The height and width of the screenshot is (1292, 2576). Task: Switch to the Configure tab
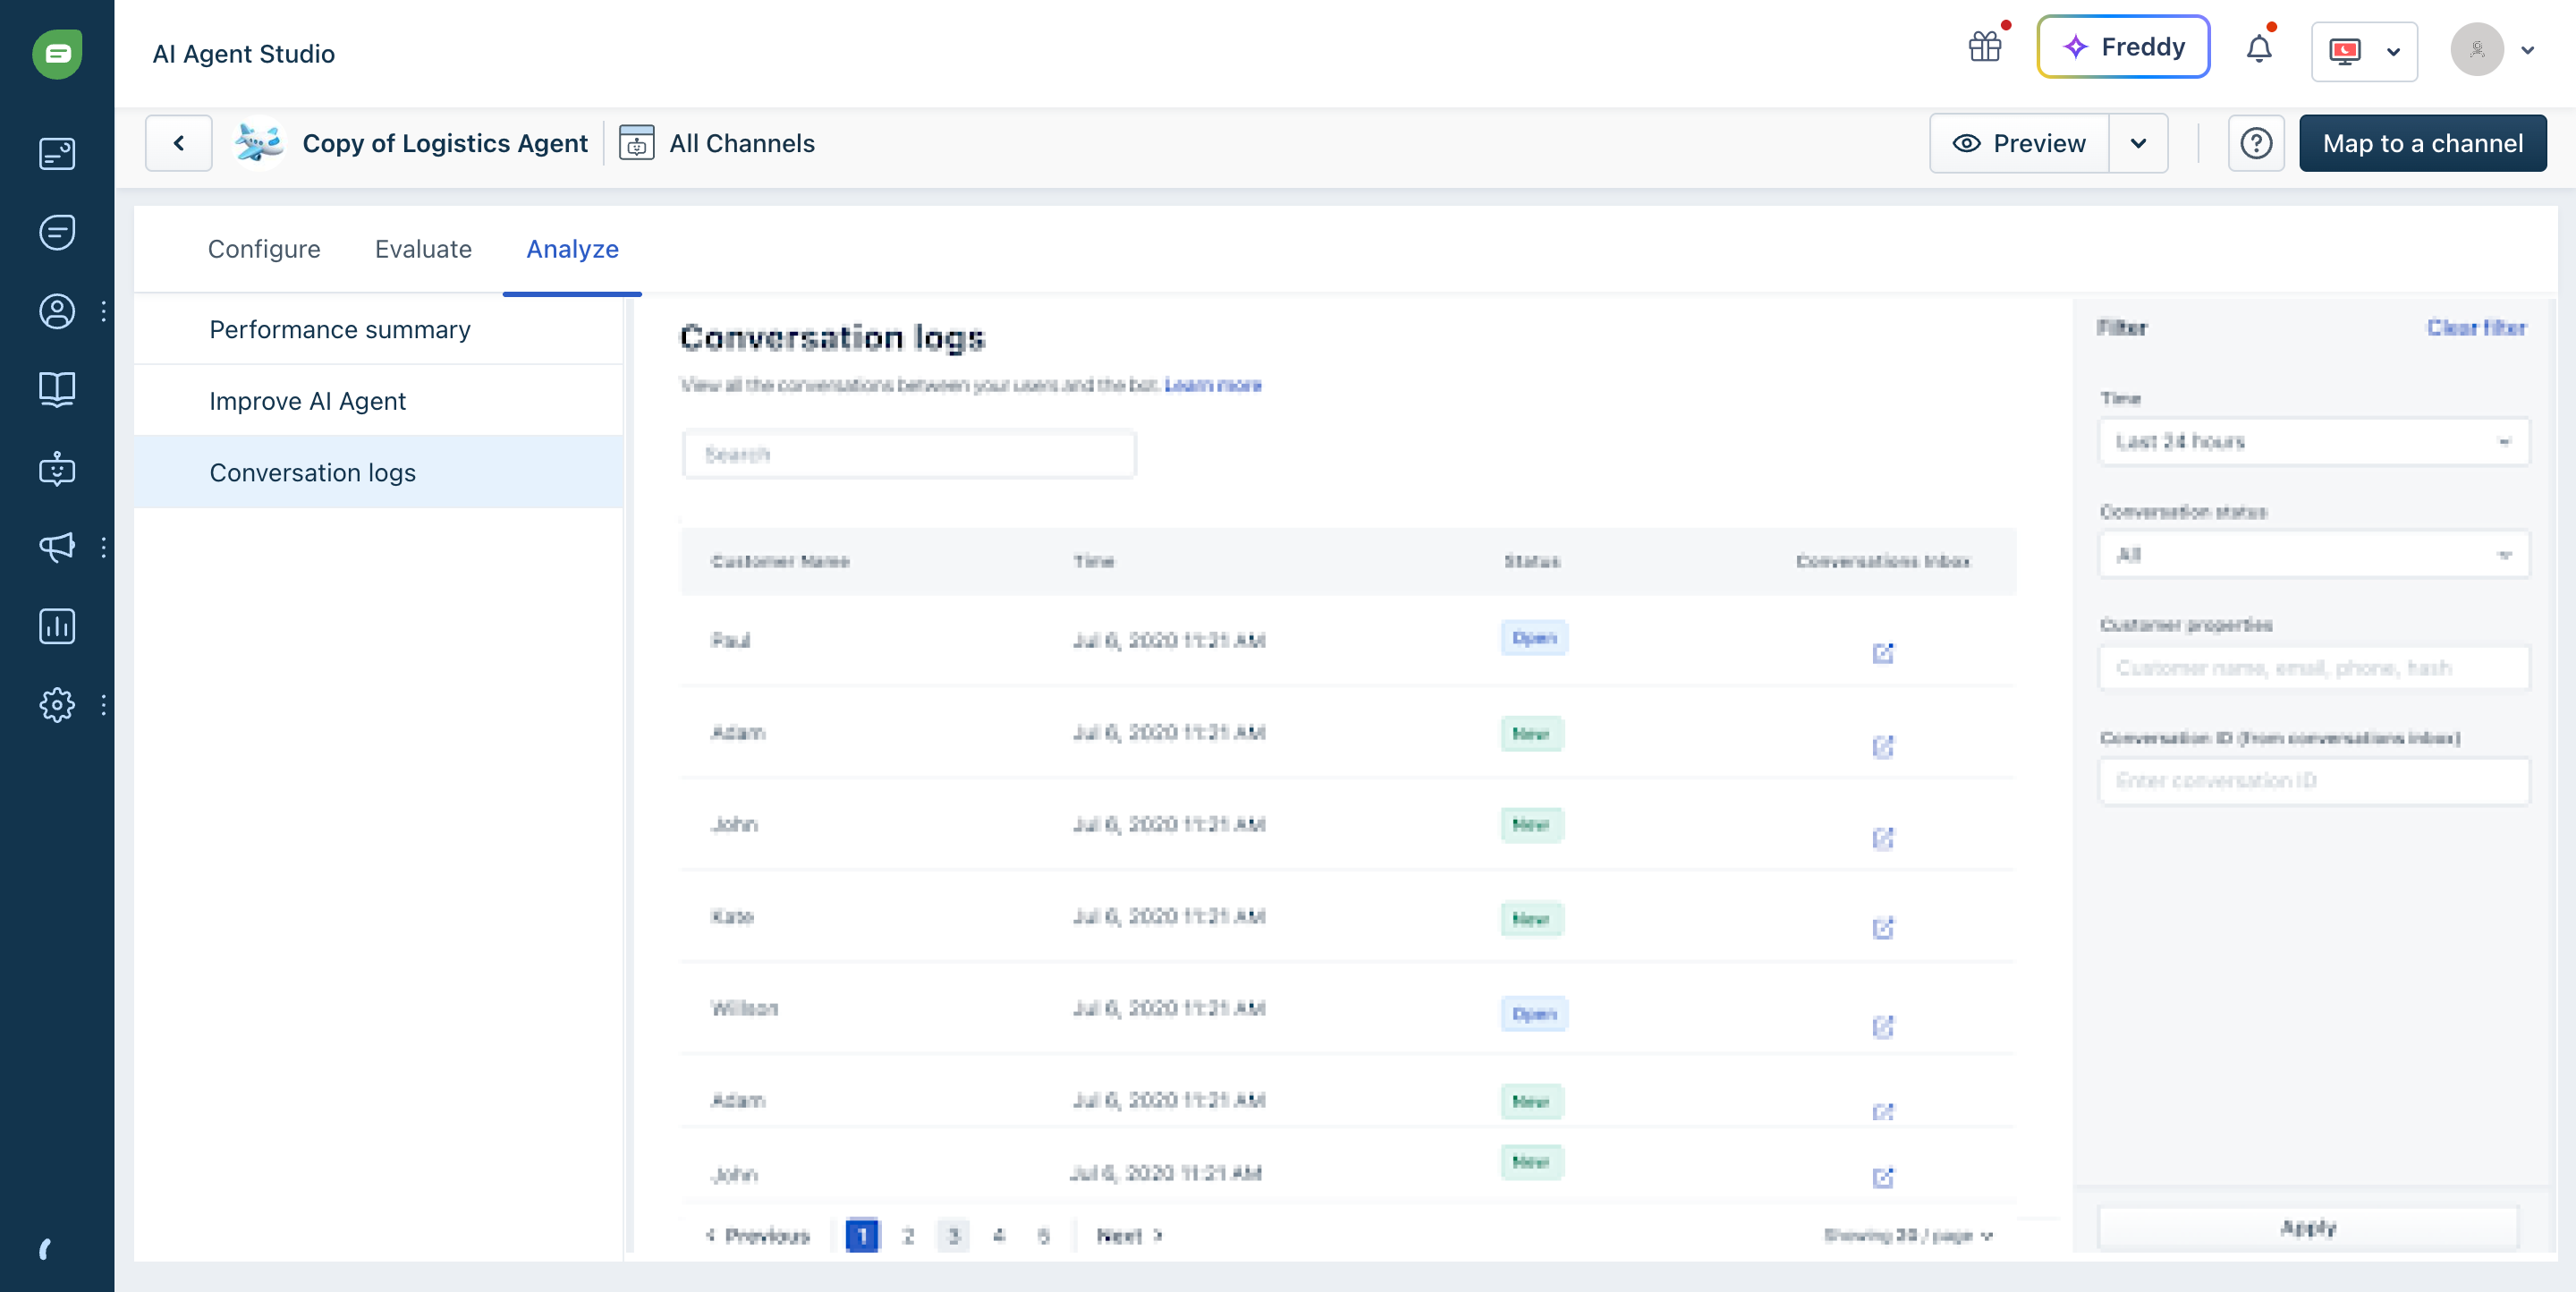[264, 249]
